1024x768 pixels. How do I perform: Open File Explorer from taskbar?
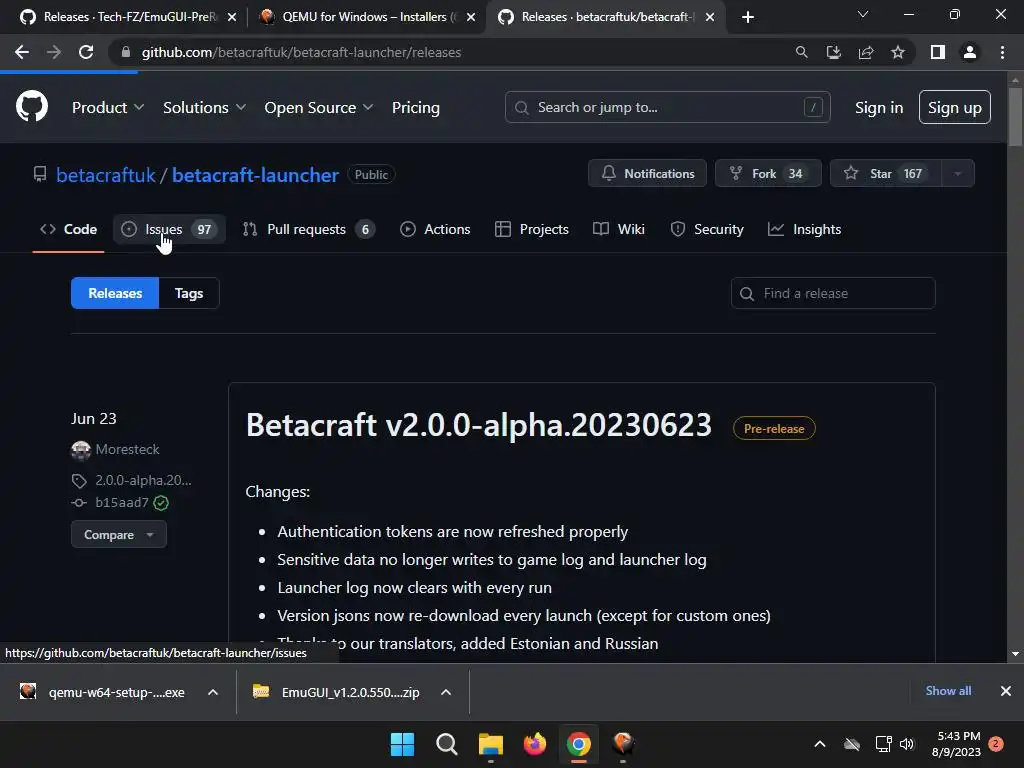click(490, 744)
